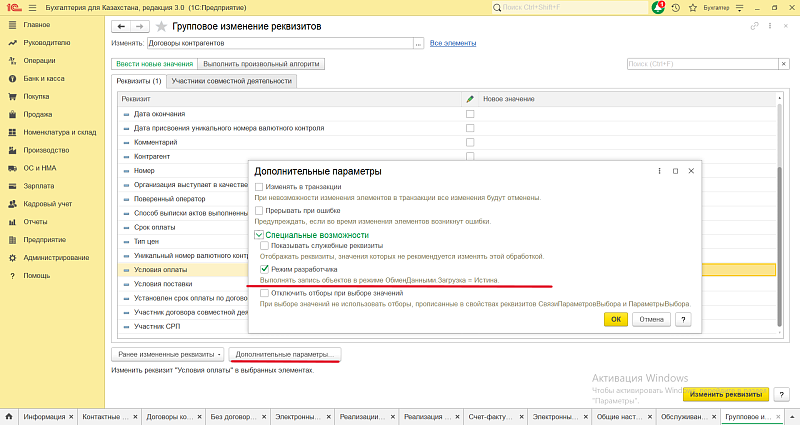Select Выполнить произвольный алгоритм mode

point(261,64)
